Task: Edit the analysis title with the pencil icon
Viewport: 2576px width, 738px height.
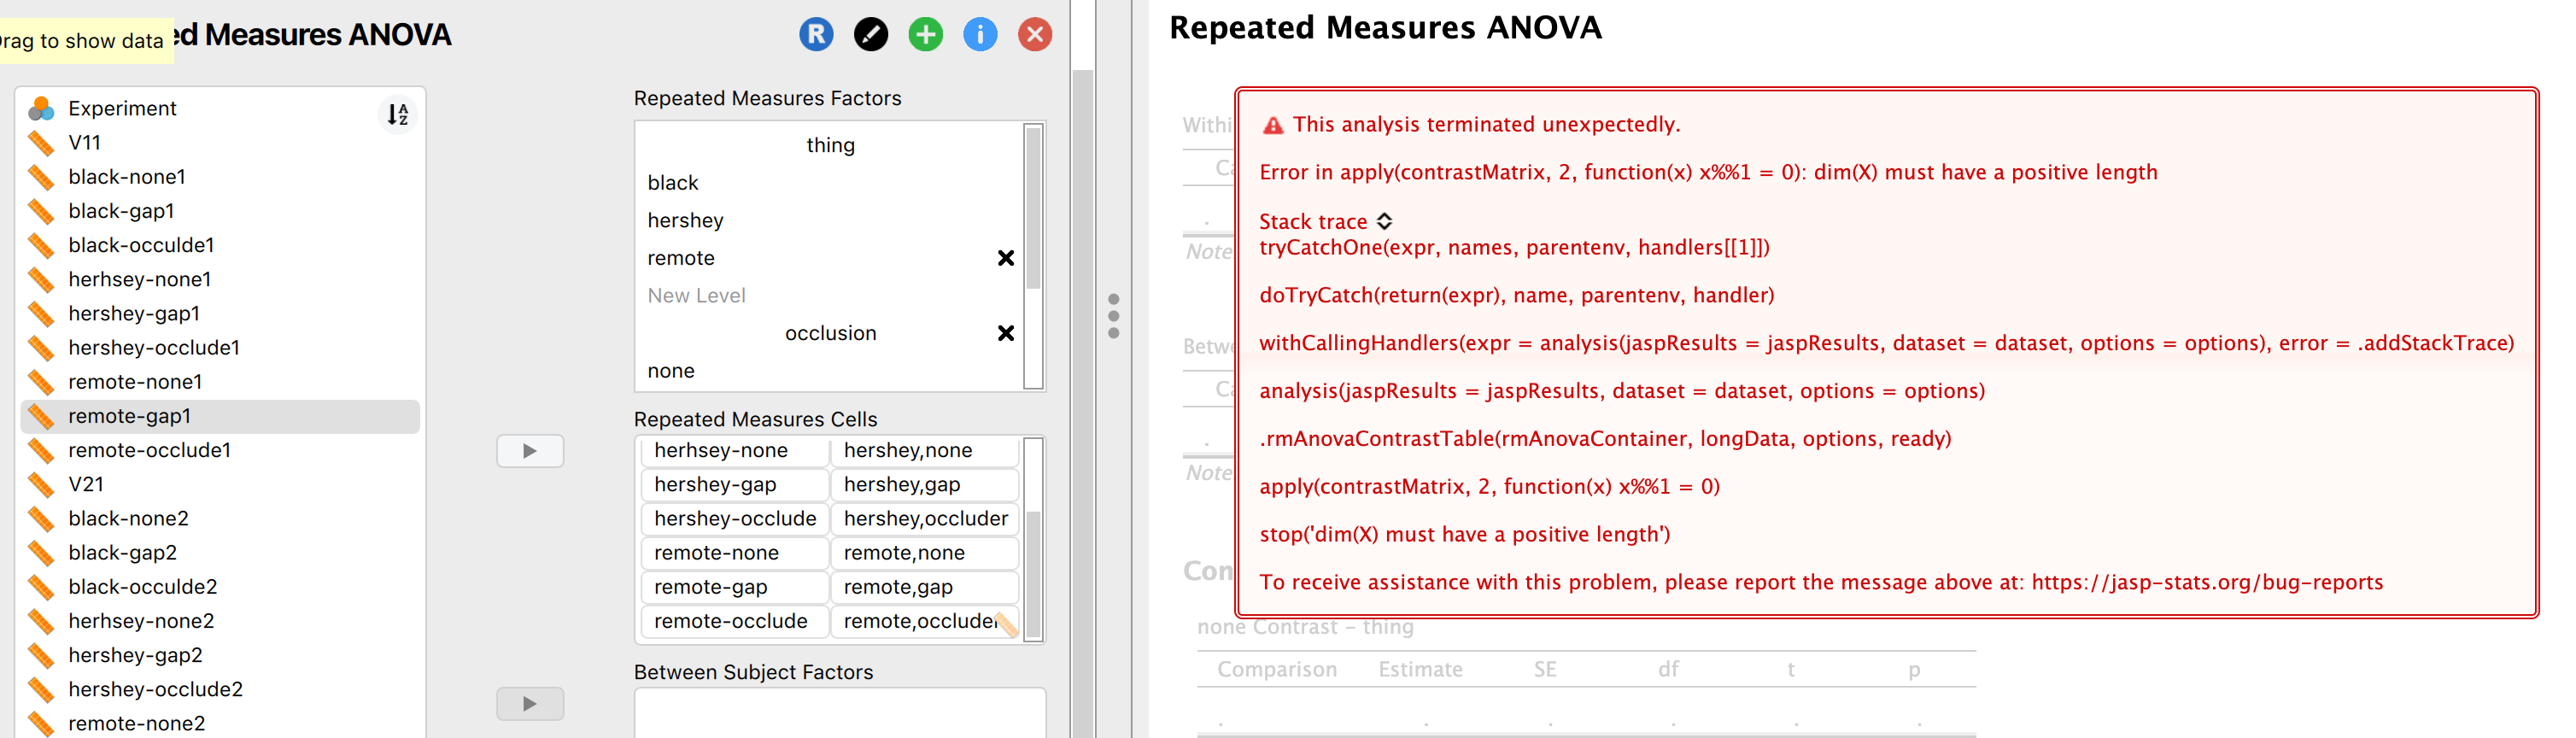Action: 871,33
